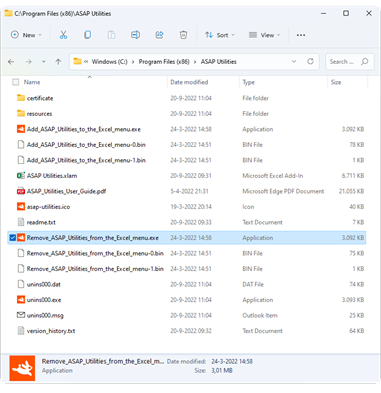Click large rabbit preview icon in details pane
Image resolution: width=381 pixels, height=393 pixels.
point(22,368)
